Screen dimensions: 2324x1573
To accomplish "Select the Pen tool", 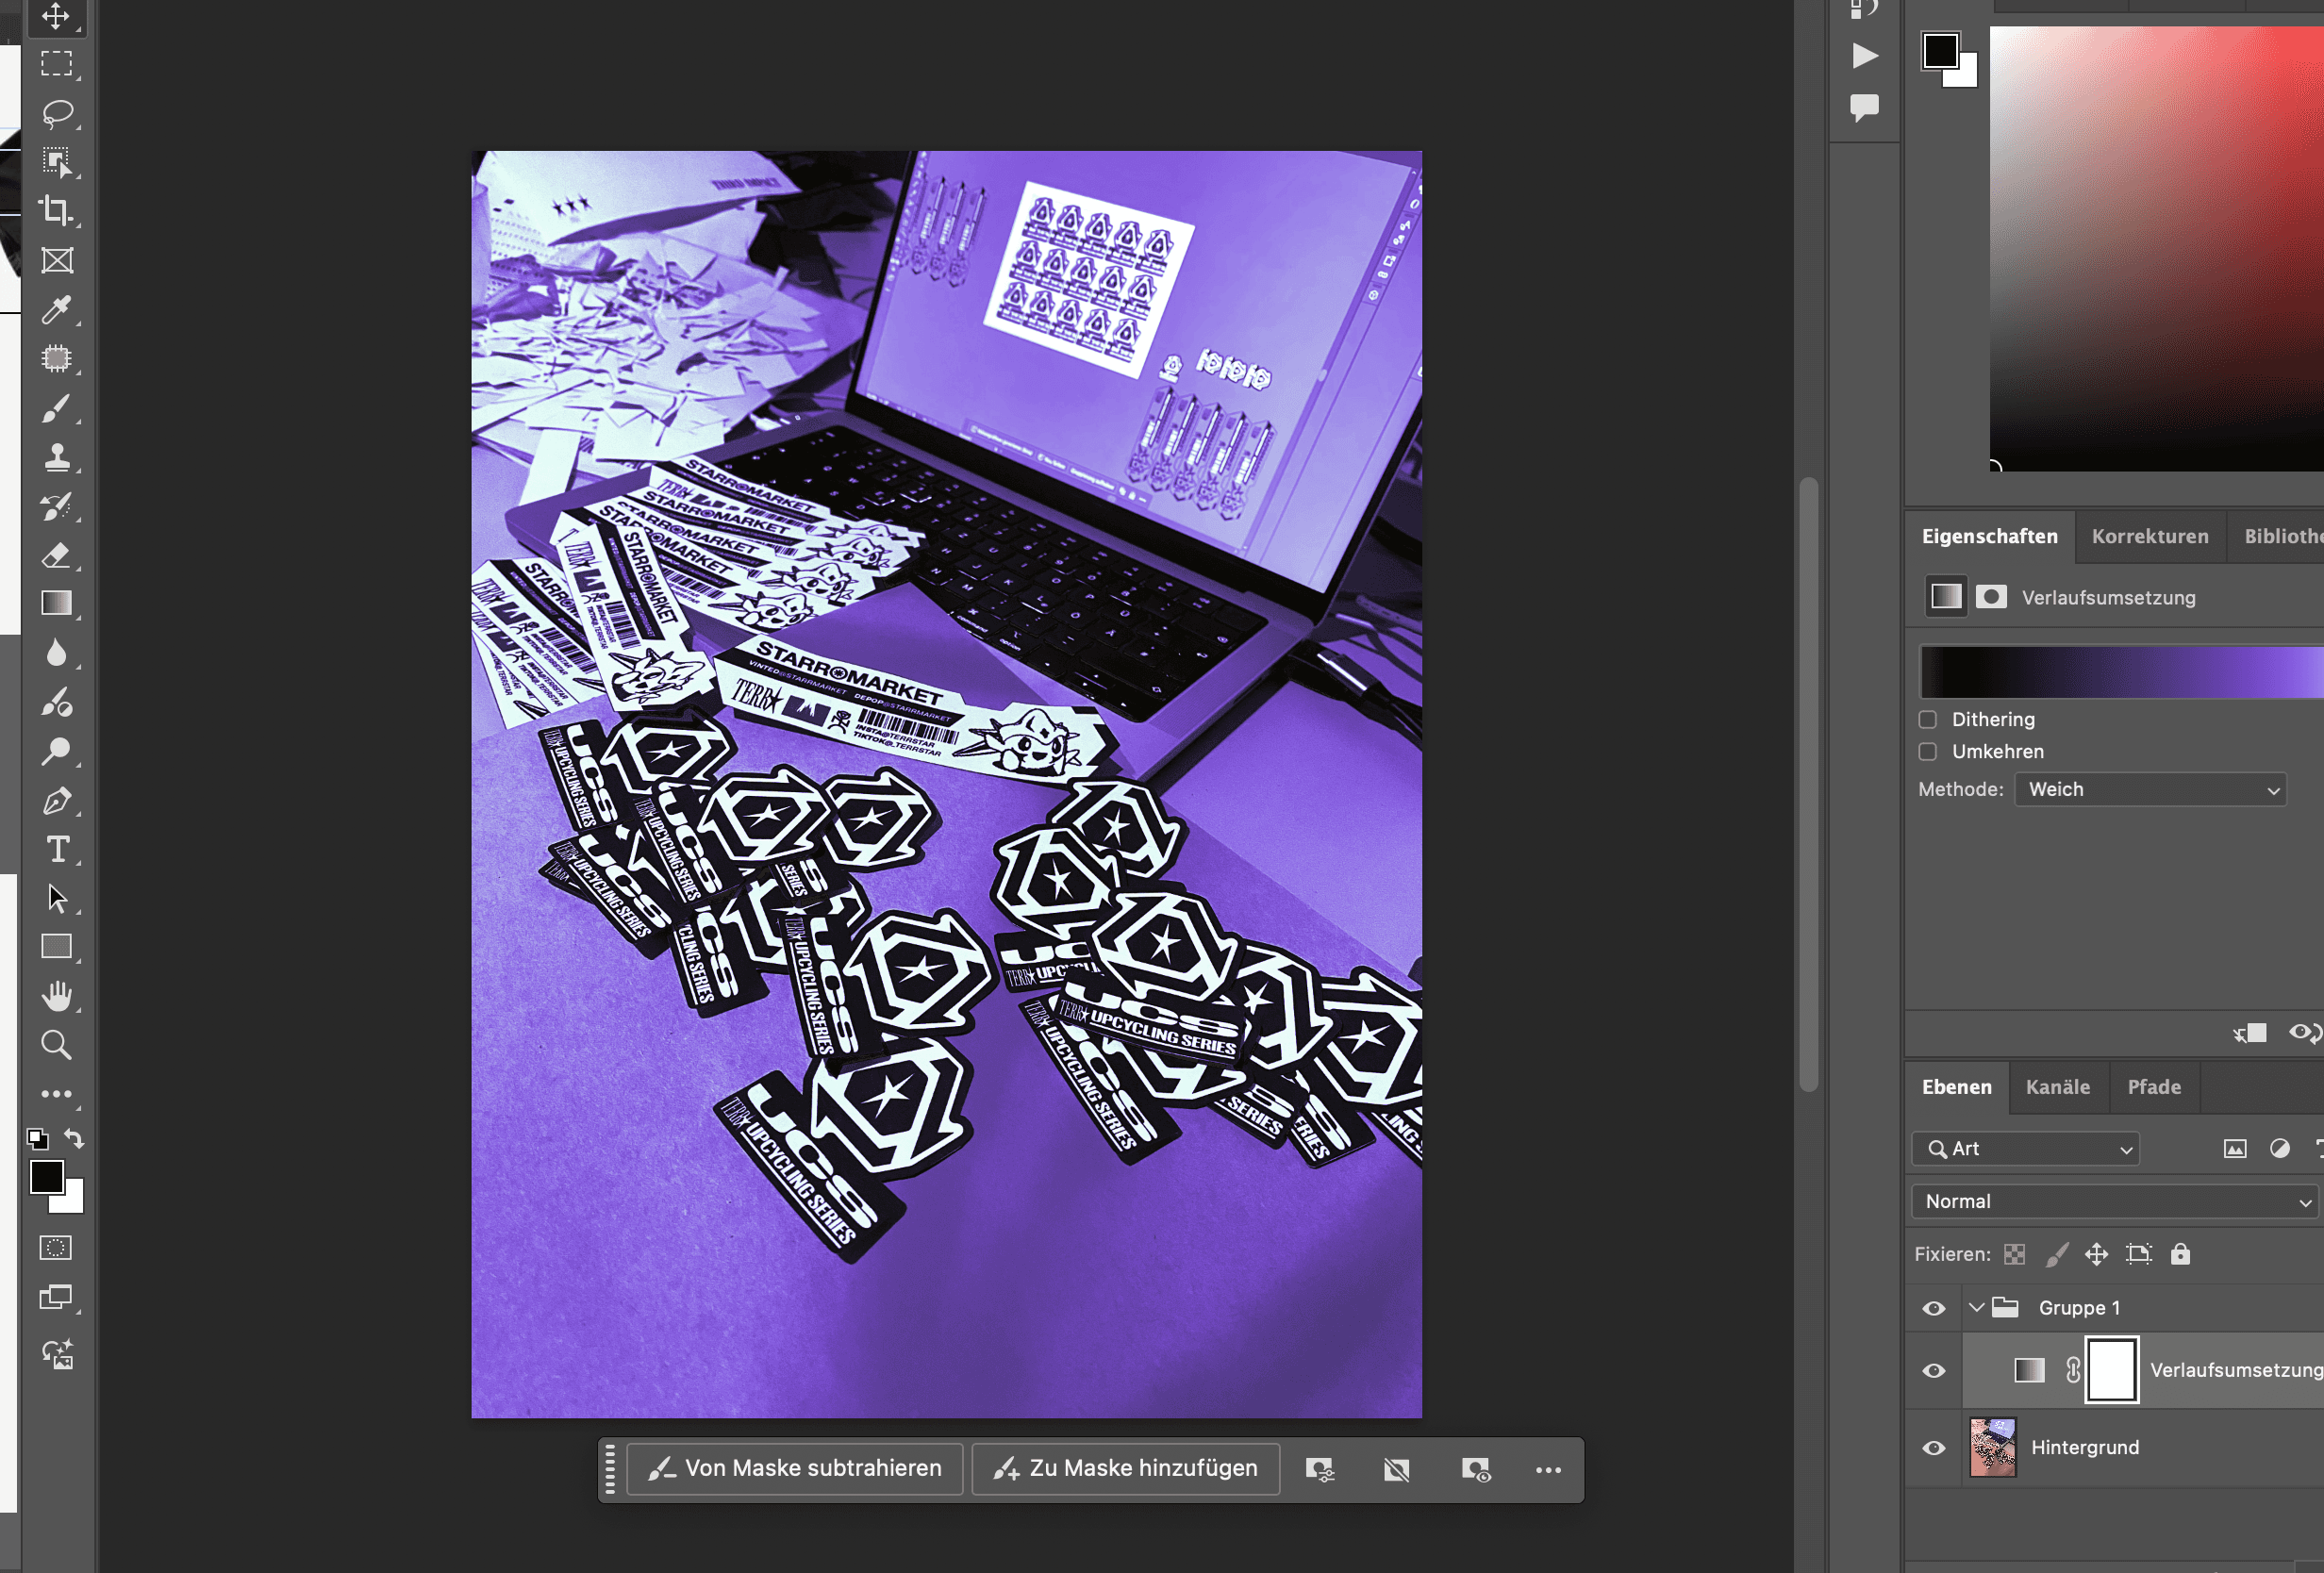I will click(57, 801).
